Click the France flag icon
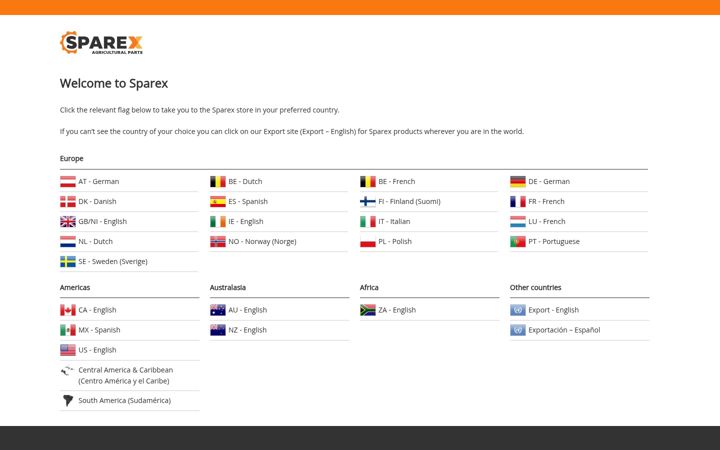Screen dimensions: 720x450 click(x=518, y=202)
